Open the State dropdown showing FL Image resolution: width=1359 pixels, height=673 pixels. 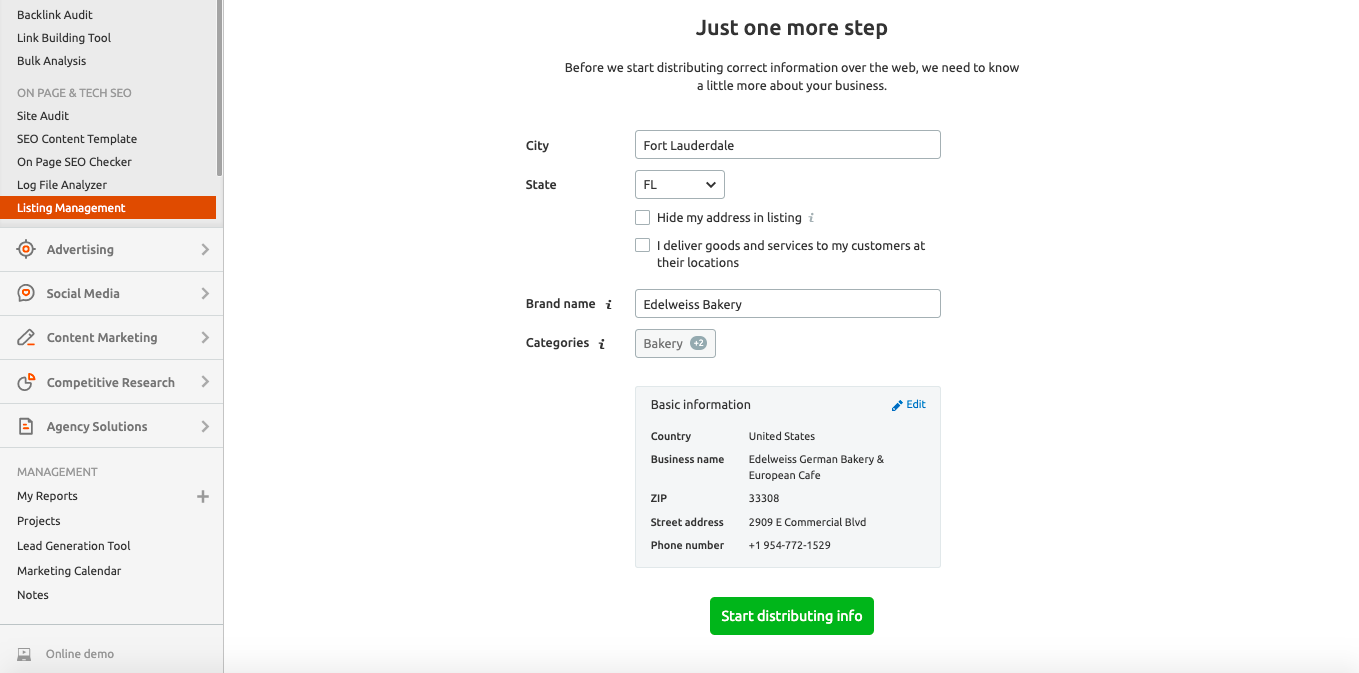point(679,185)
